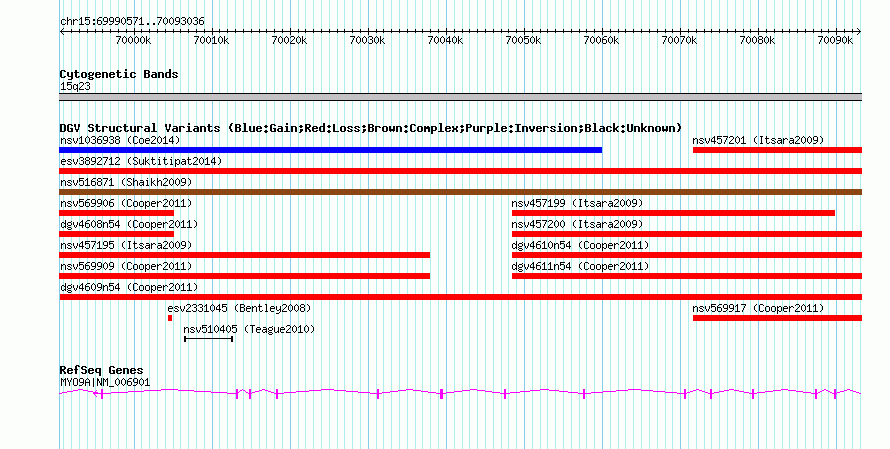Screen dimensions: 890x449
Task: Open the nsv1036938 (Coe2014) label
Action: (120, 140)
